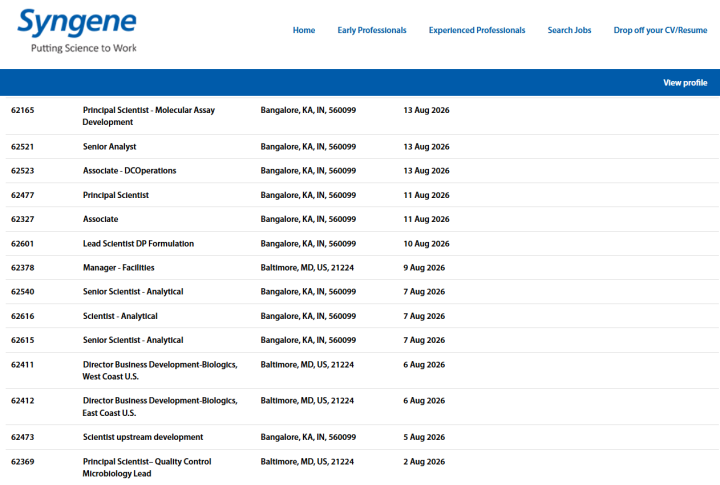The width and height of the screenshot is (720, 485).
Task: Open Senior Scientist - Analytical job 62540 title
Action: tap(133, 292)
